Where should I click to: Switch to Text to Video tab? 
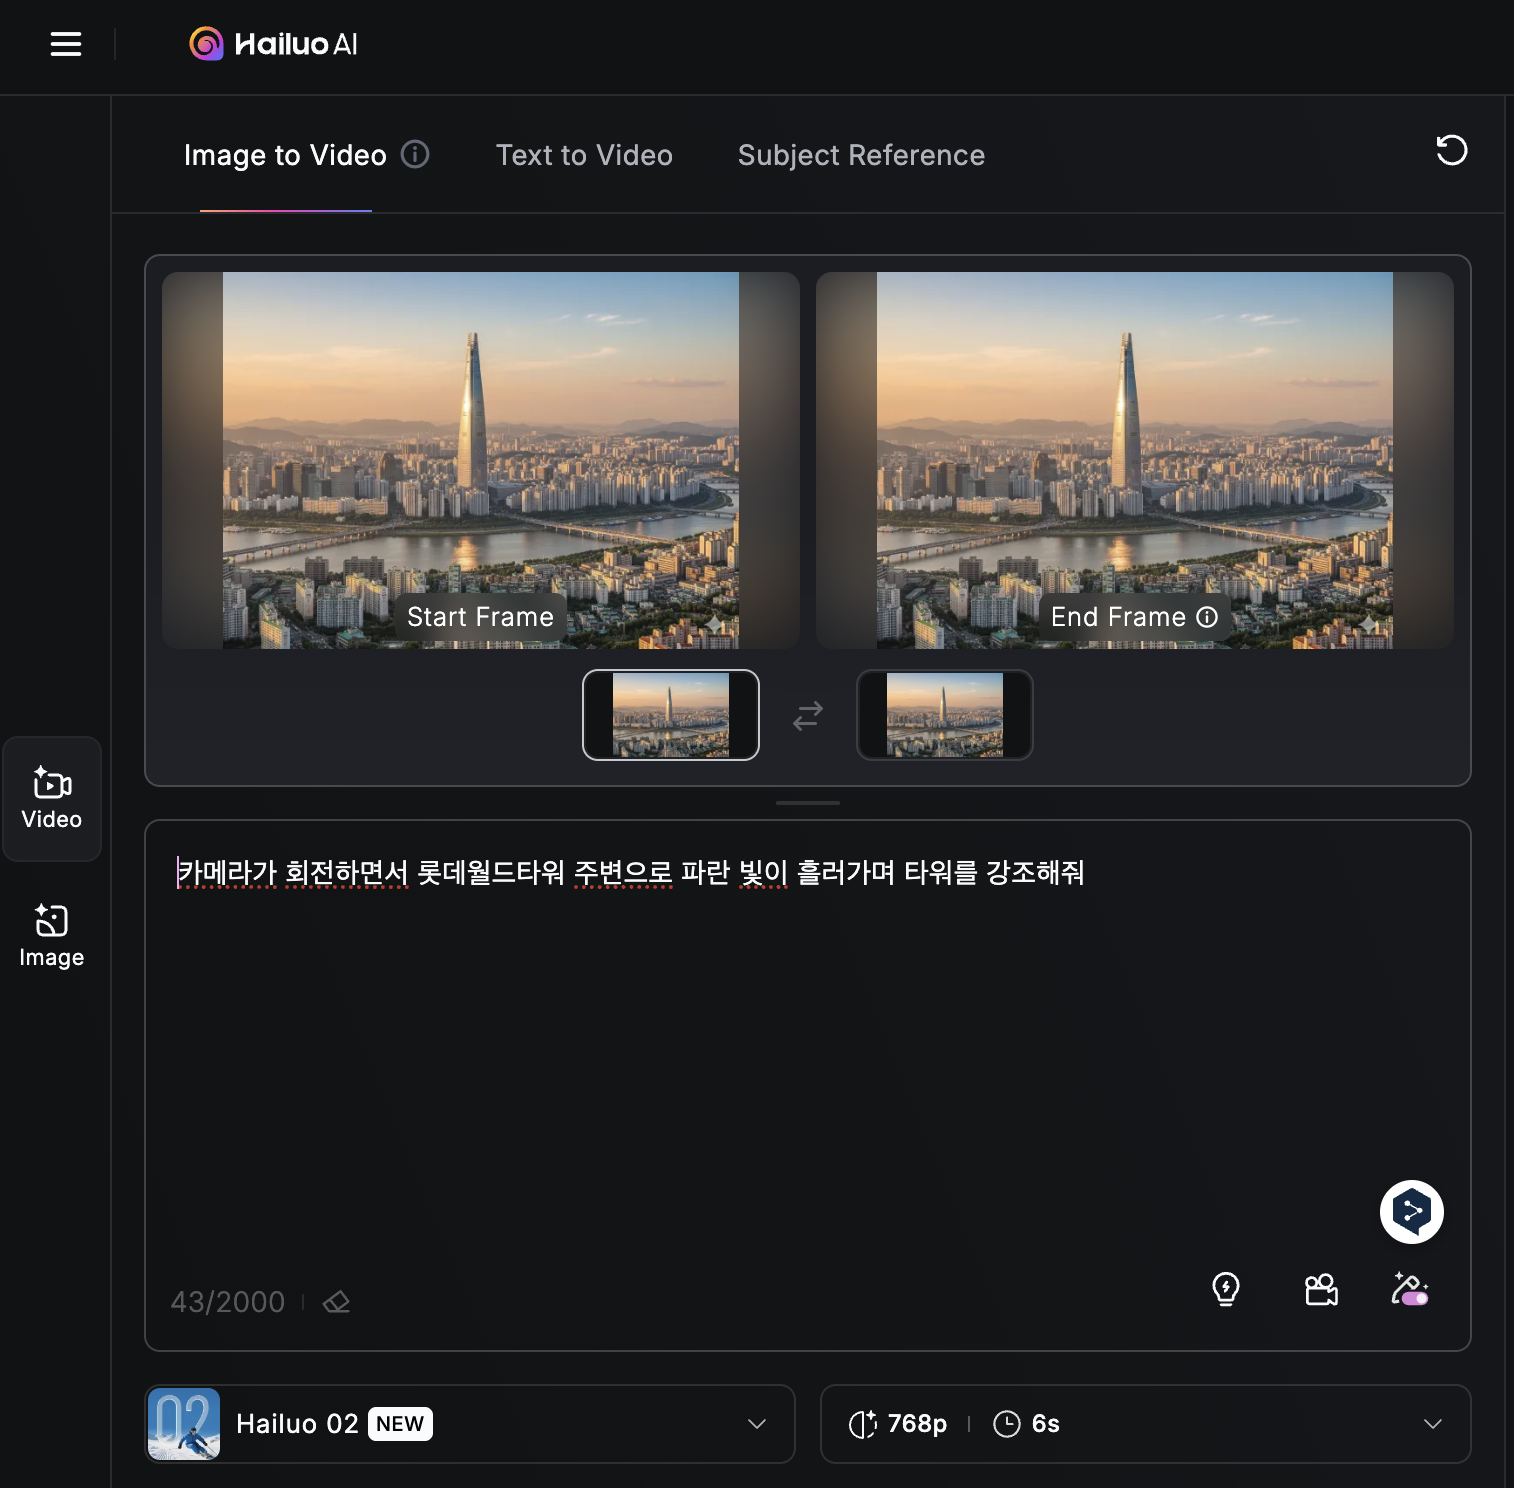click(x=584, y=155)
